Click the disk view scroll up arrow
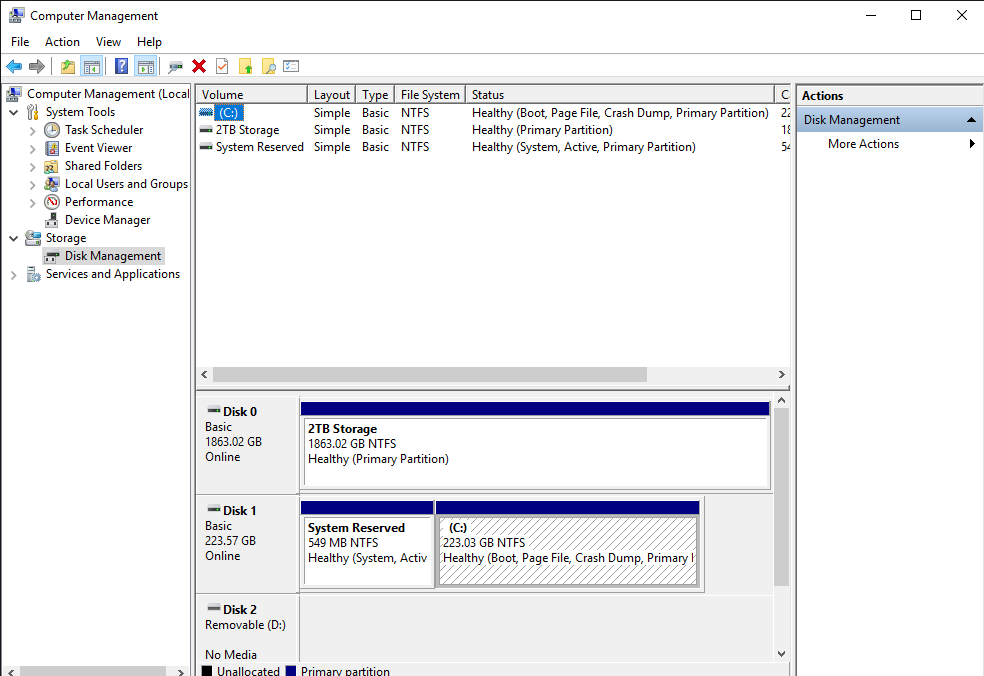The width and height of the screenshot is (984, 676). 781,400
